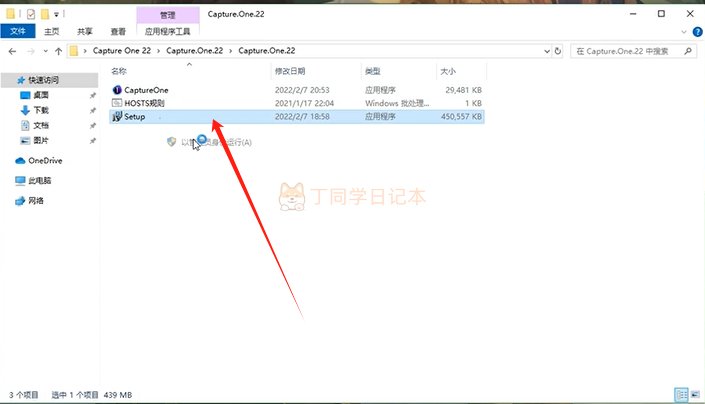
Task: Click the HOSTS规则 file icon
Action: point(117,103)
